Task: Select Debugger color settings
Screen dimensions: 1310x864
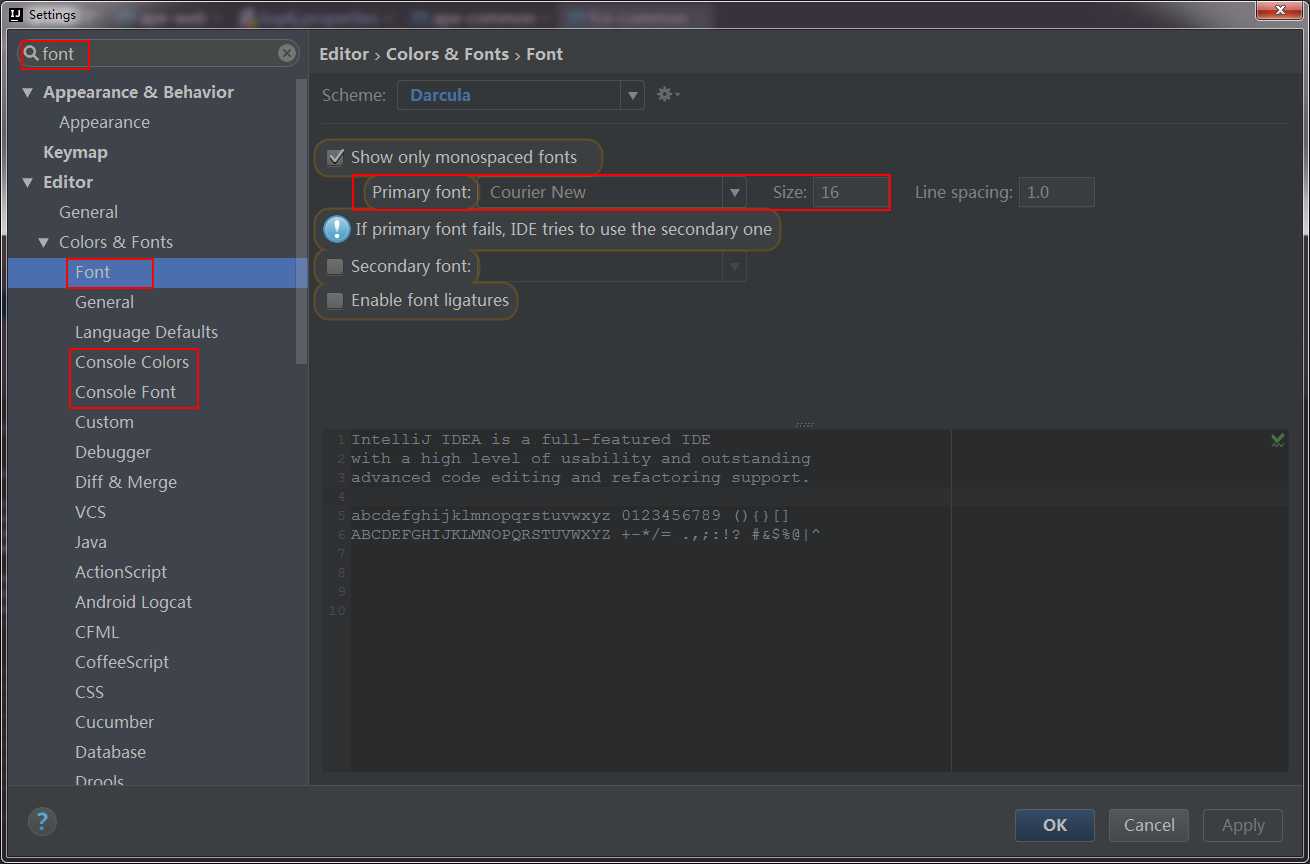Action: (x=113, y=452)
